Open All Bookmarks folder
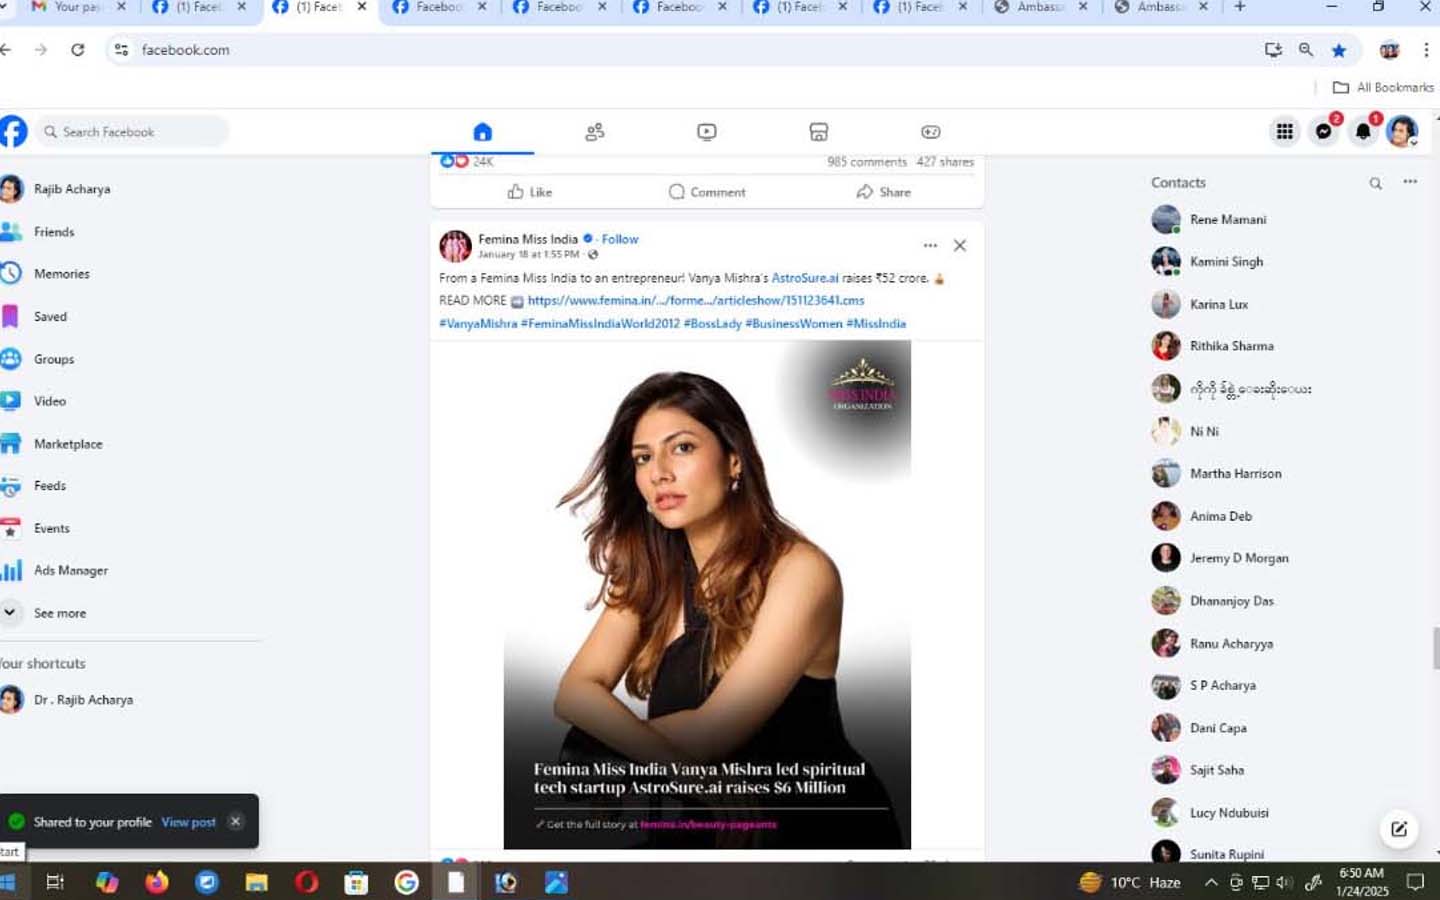This screenshot has width=1440, height=900. 1384,88
